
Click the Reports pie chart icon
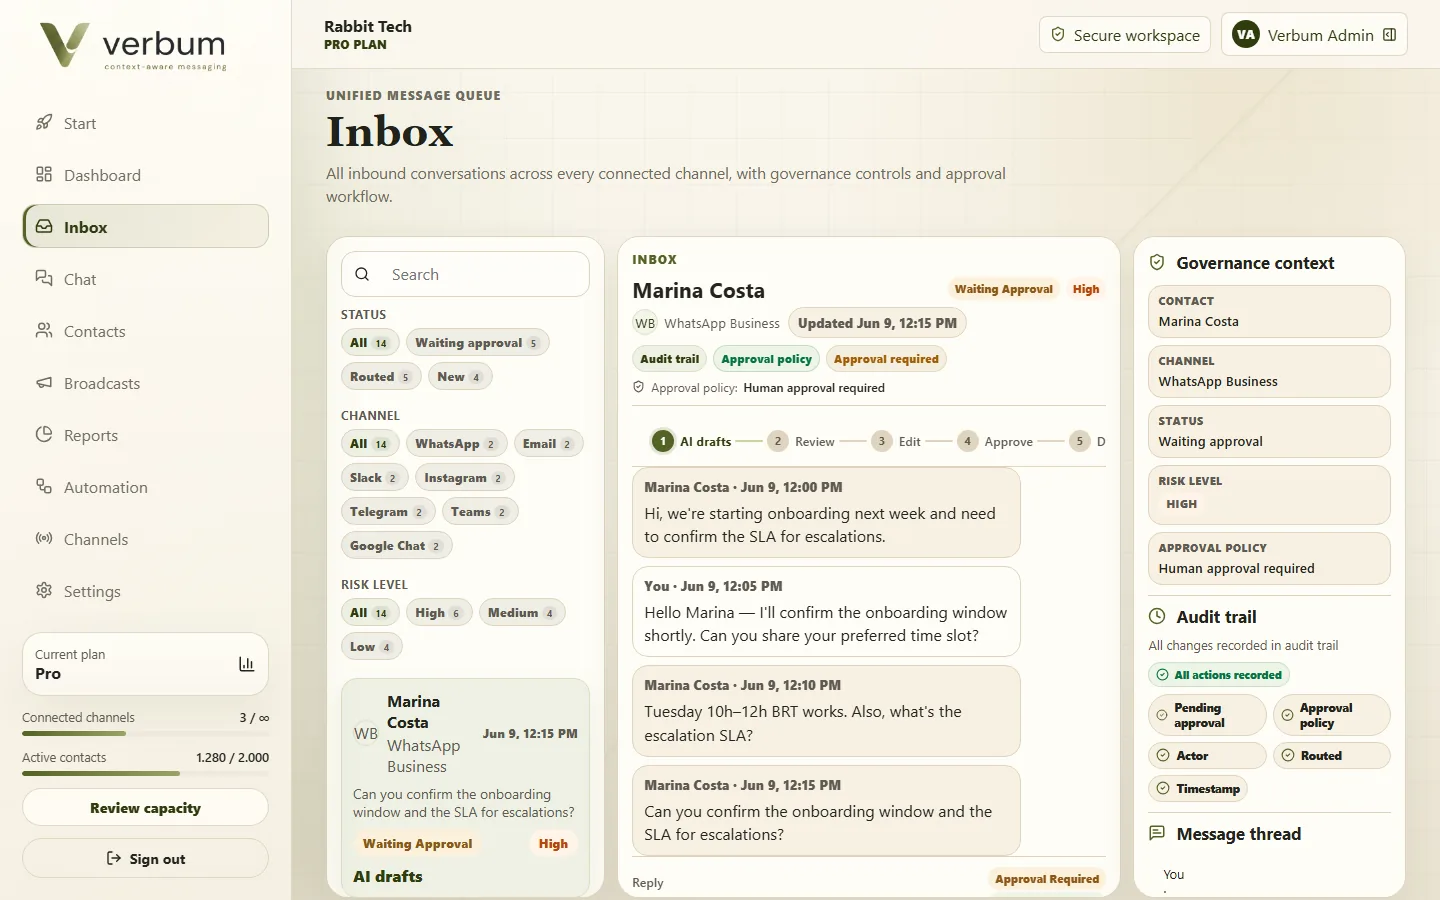coord(44,434)
